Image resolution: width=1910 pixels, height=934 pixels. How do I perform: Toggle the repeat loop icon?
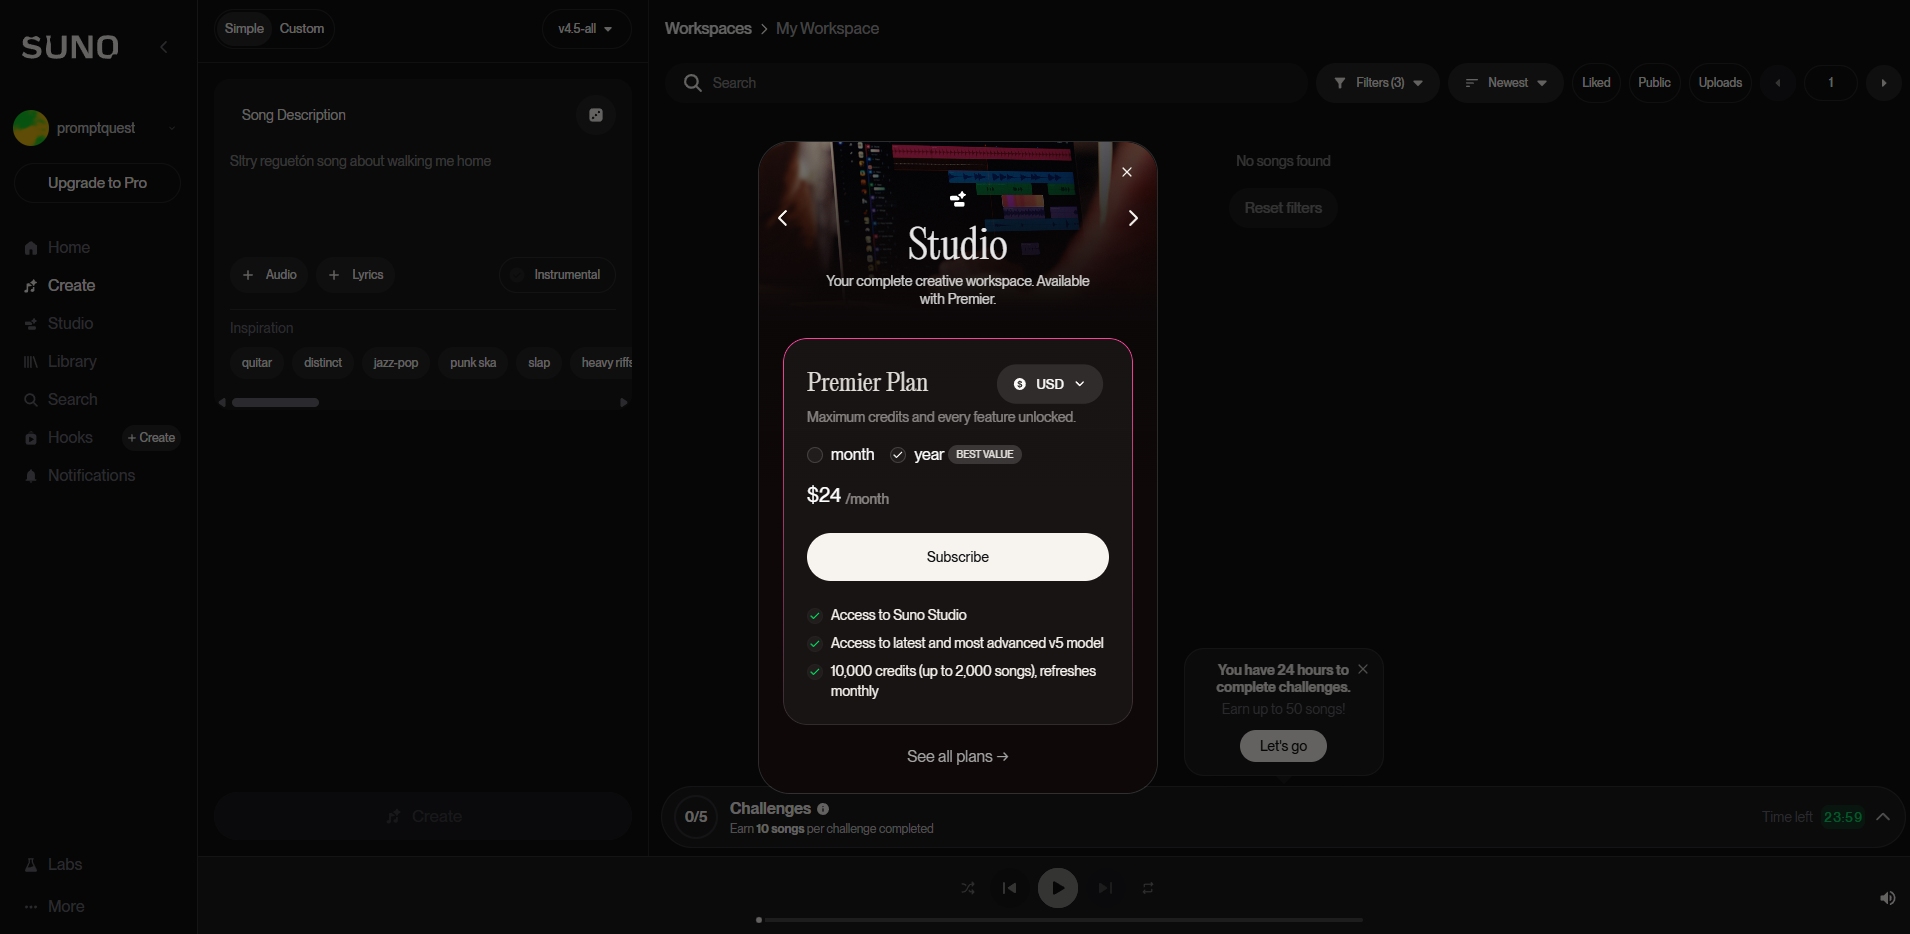1148,888
